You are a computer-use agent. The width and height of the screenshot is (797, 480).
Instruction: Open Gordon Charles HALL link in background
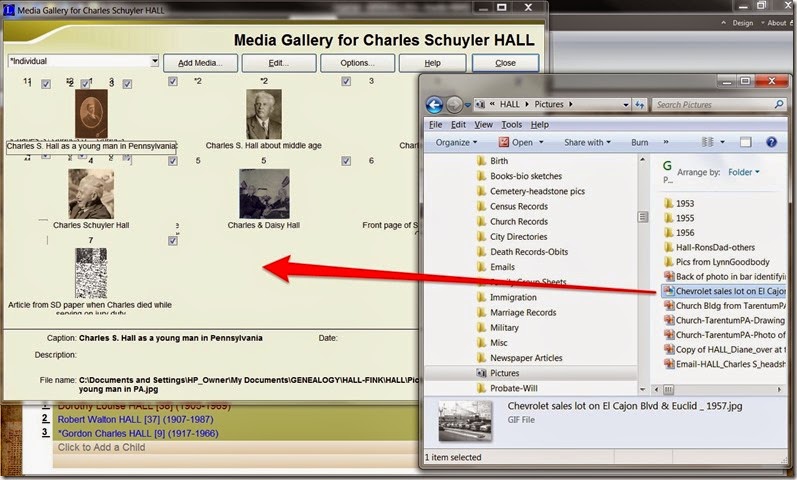coord(138,434)
